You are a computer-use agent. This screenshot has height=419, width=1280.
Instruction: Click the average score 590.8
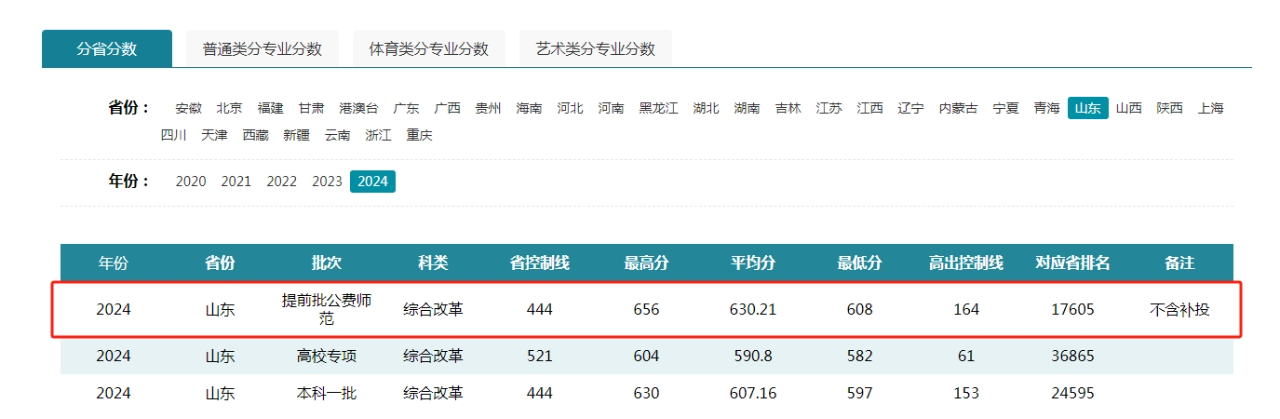click(x=753, y=356)
